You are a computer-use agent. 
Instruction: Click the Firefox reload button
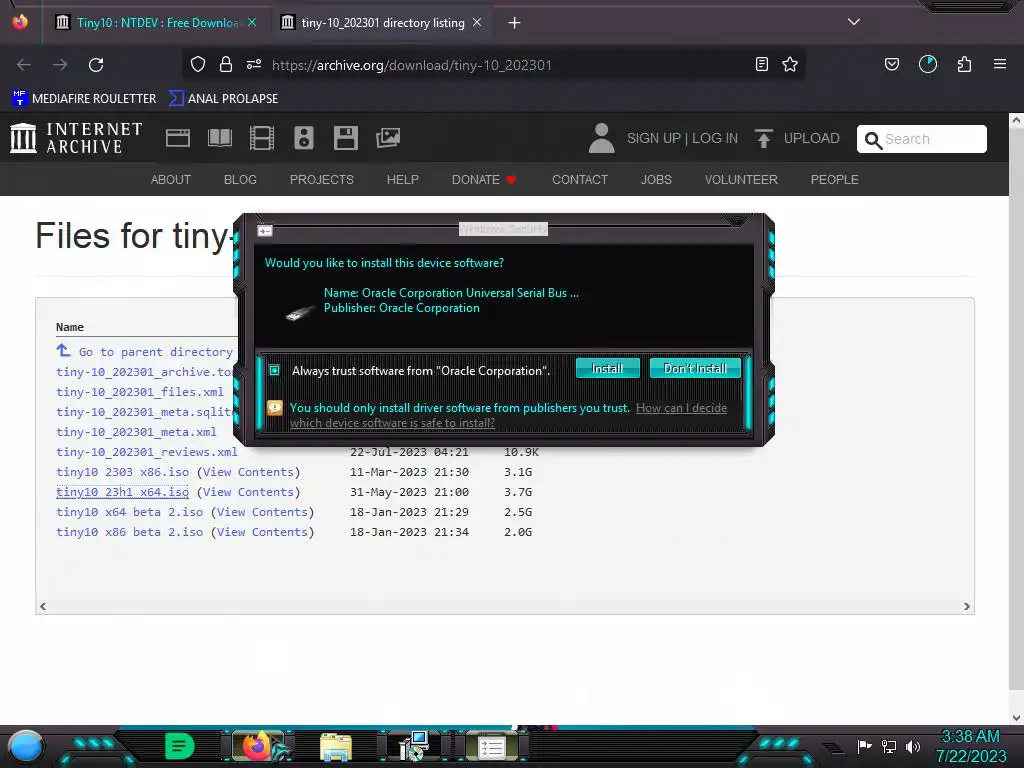(96, 65)
